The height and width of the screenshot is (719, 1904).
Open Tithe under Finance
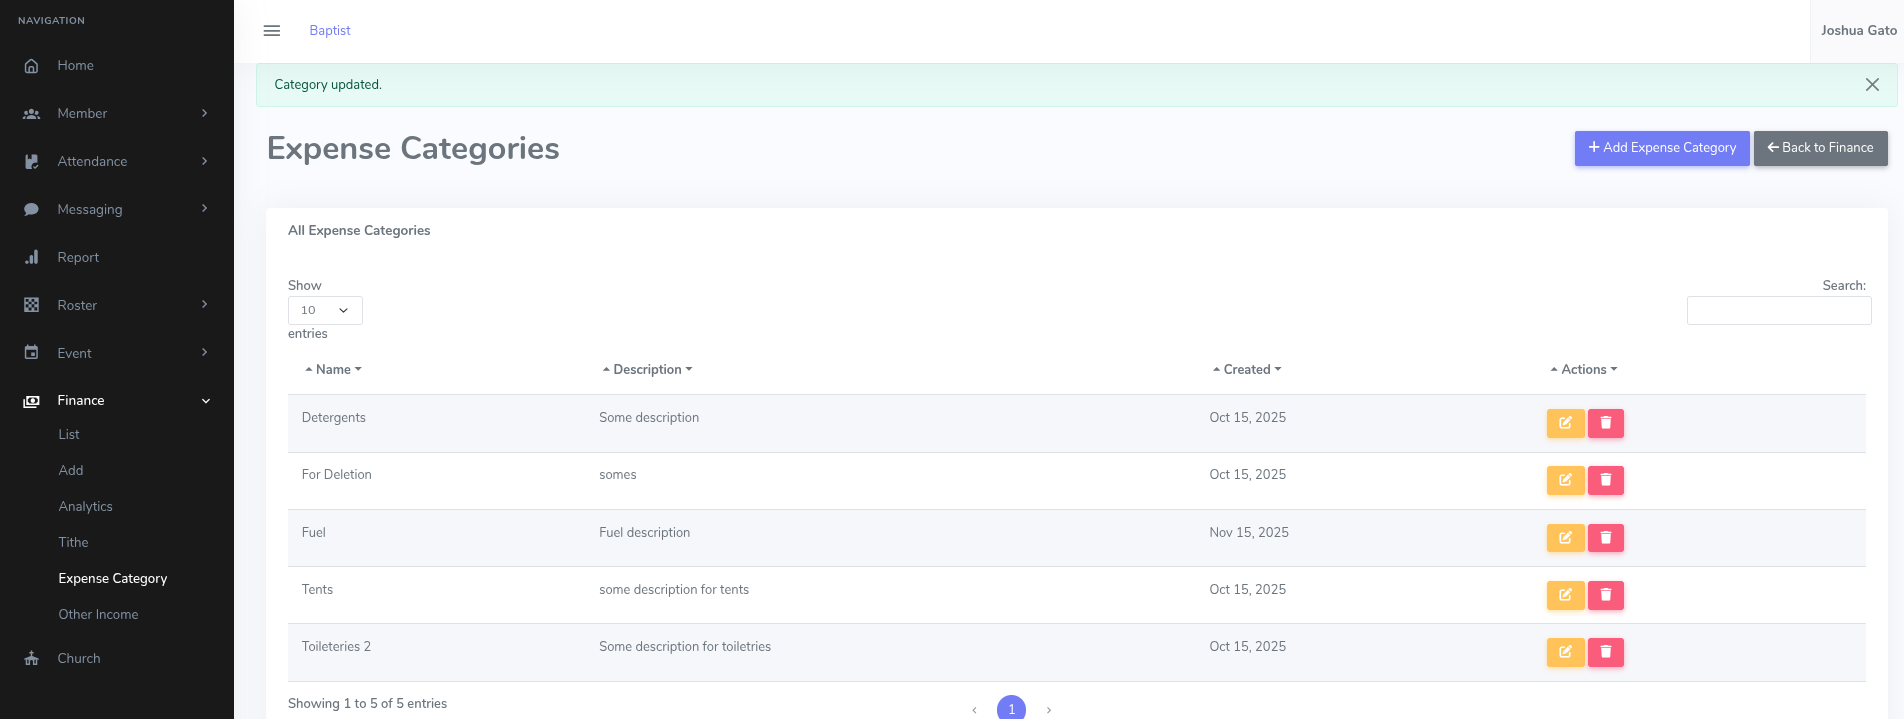pos(73,542)
